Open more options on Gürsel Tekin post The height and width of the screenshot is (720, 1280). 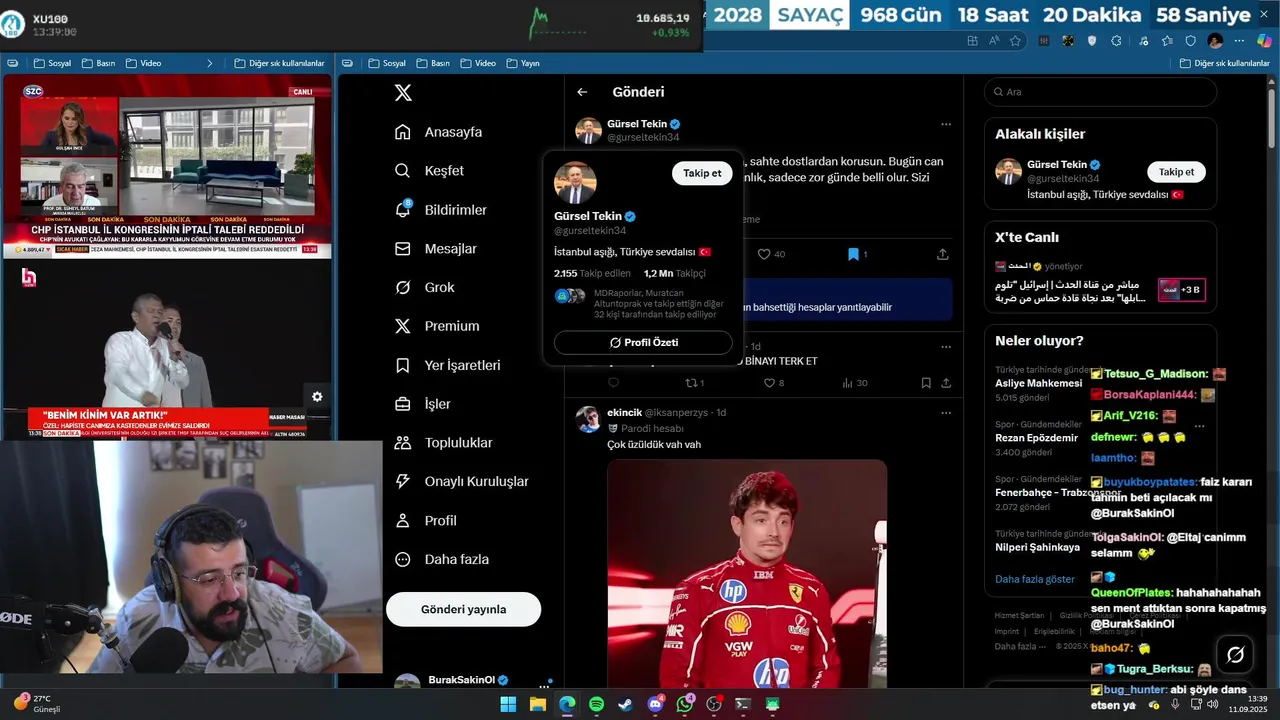click(946, 125)
